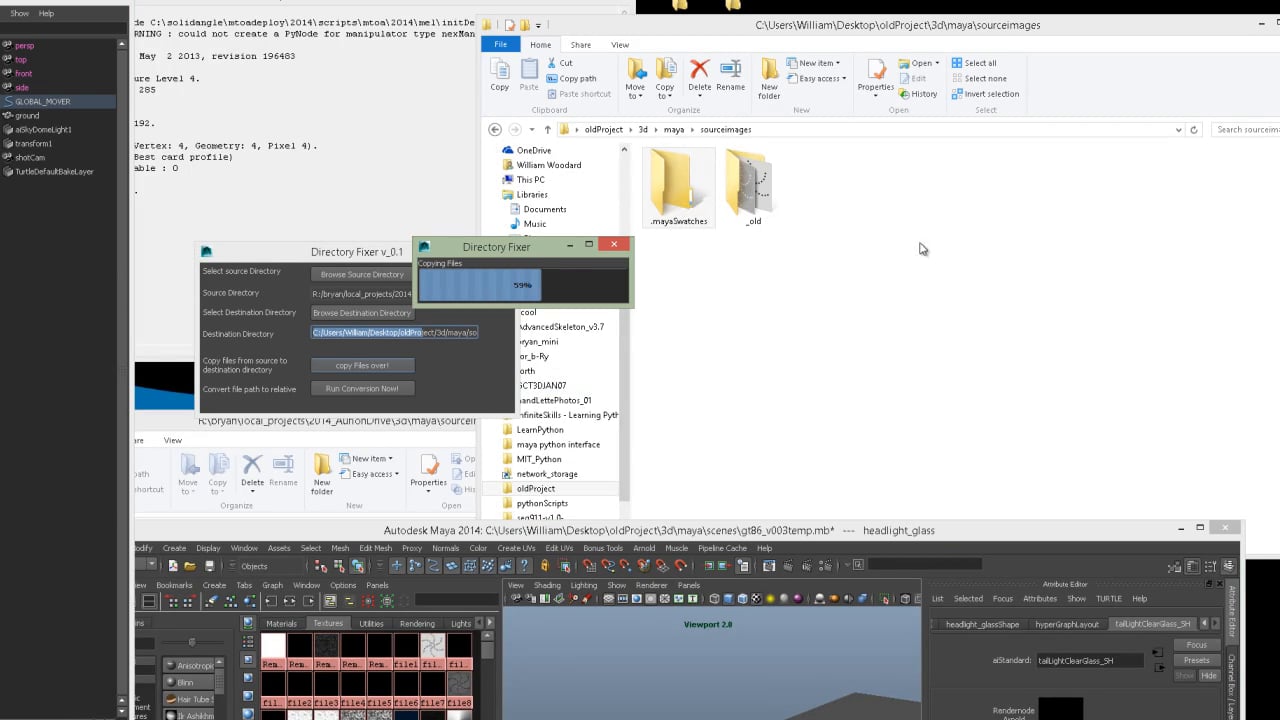1280x720 pixels.
Task: Click Hypershade texture swatches vertical scrollbar
Action: tap(487, 675)
